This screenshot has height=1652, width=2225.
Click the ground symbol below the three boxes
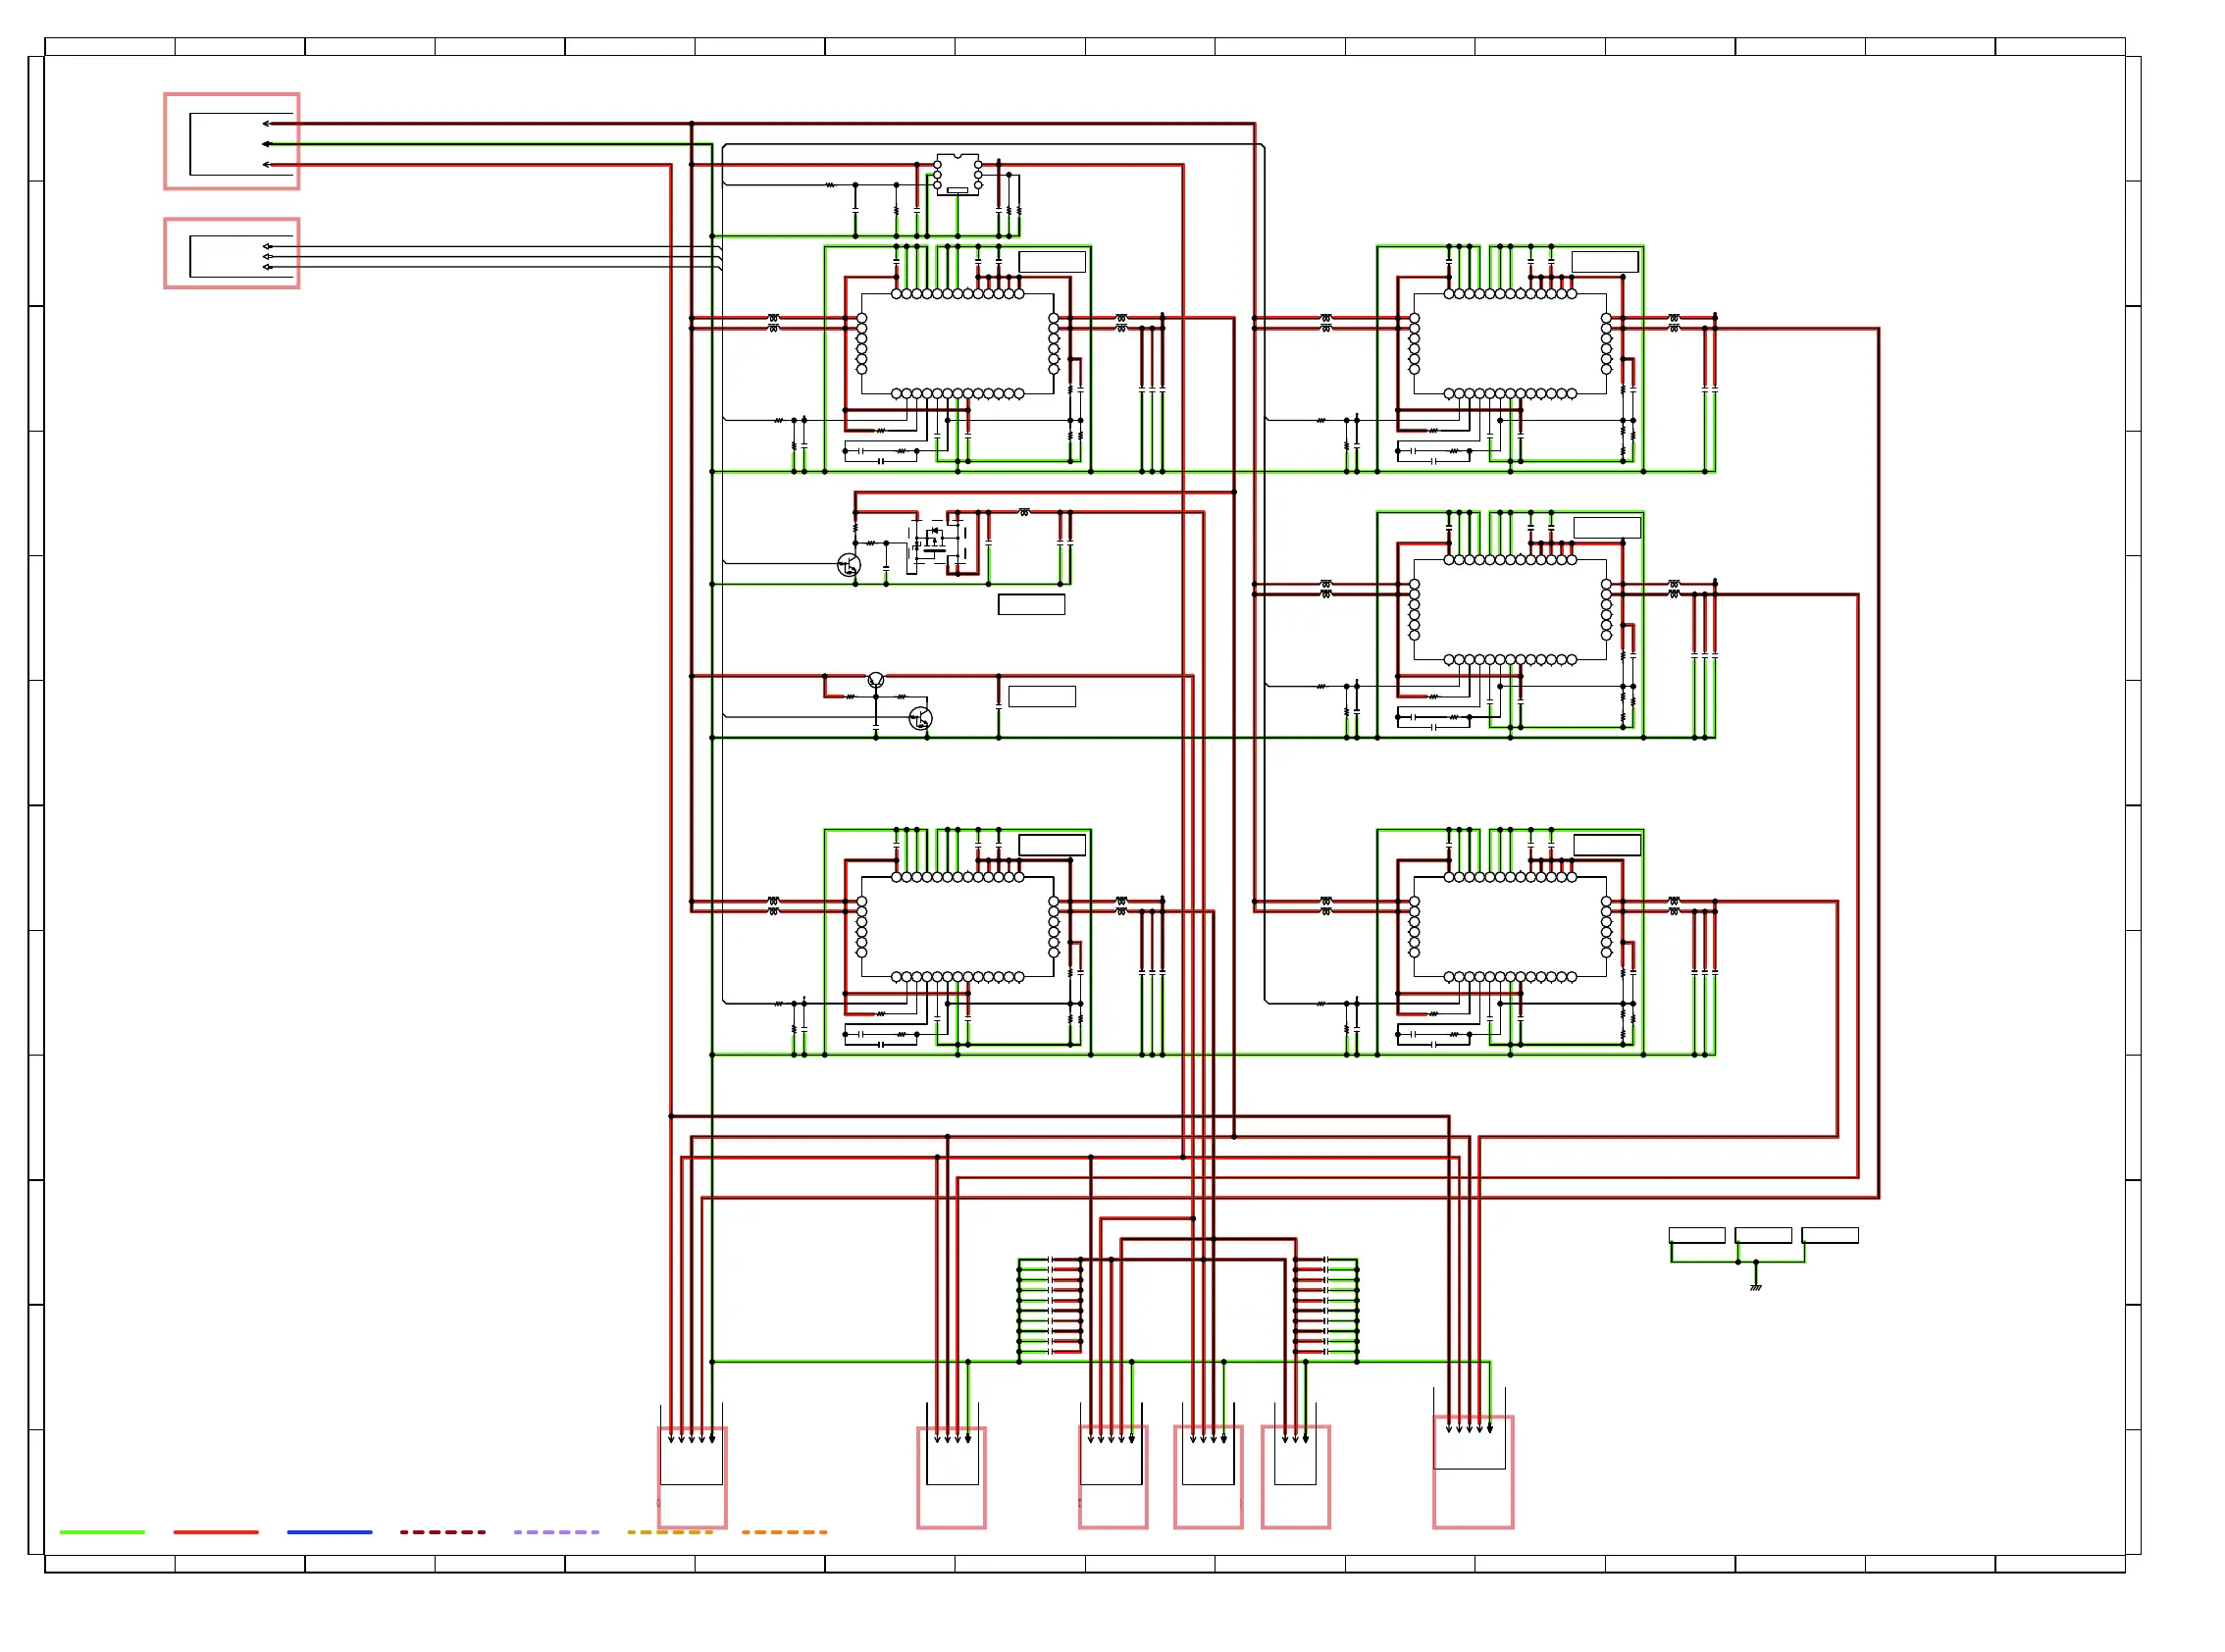click(x=1756, y=1286)
